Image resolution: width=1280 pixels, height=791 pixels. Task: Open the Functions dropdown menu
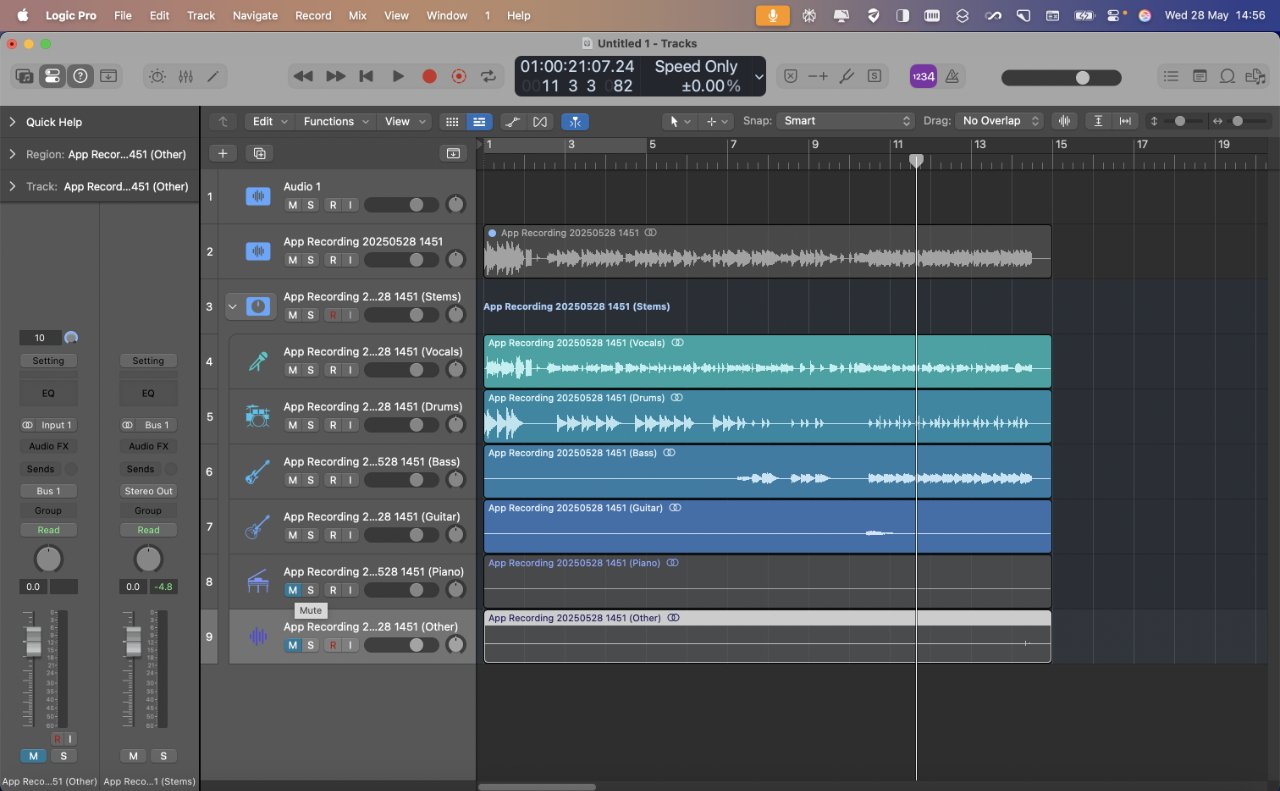pyautogui.click(x=336, y=121)
